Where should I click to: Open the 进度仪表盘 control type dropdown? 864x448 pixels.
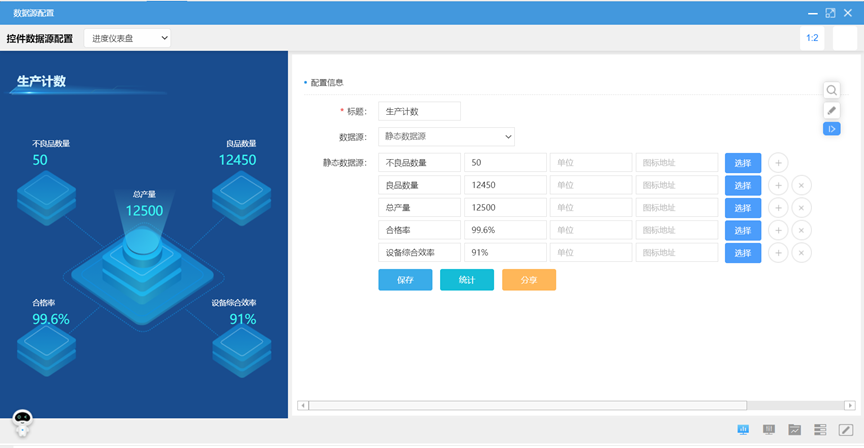coord(127,38)
